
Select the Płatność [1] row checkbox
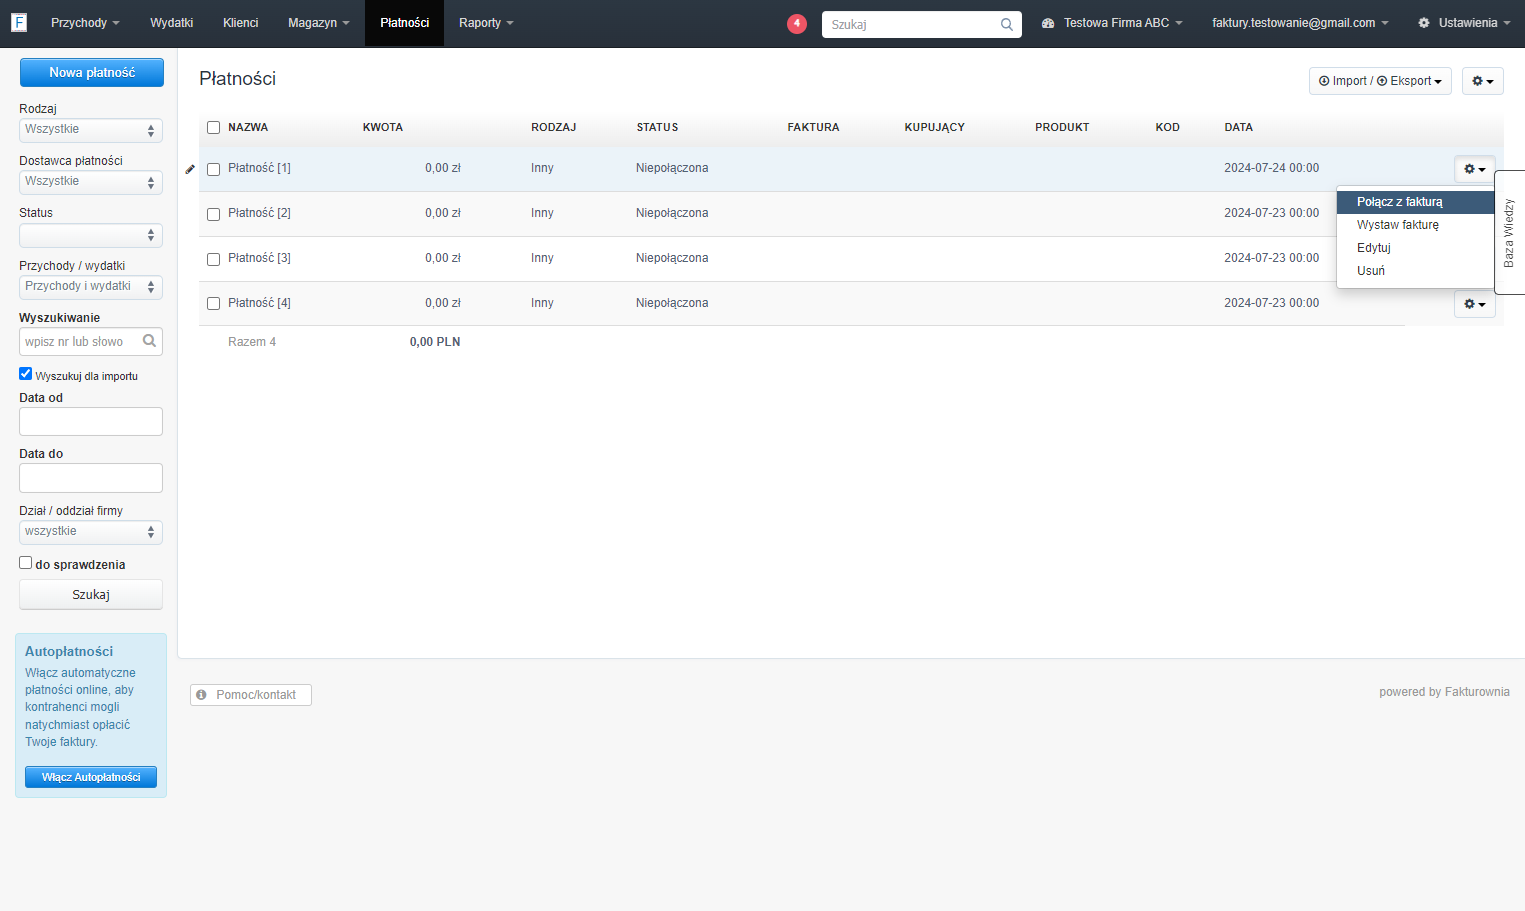click(x=213, y=169)
